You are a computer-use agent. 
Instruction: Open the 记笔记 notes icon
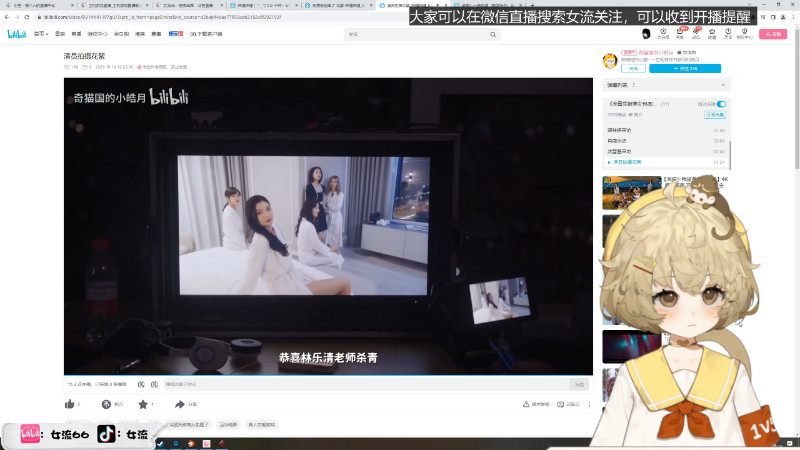pos(560,404)
